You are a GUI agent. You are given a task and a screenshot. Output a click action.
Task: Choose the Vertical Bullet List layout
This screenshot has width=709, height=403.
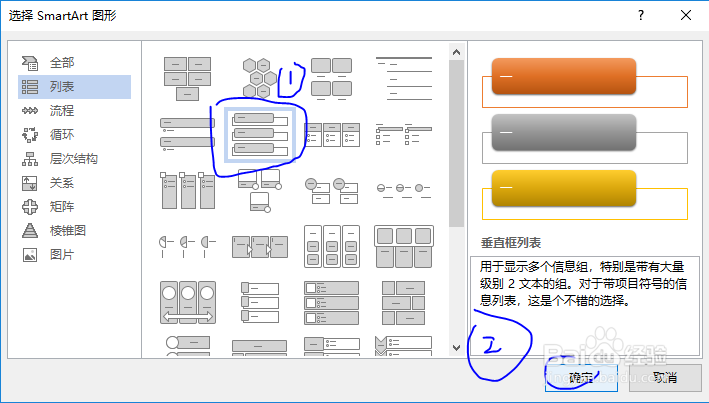coord(187,134)
